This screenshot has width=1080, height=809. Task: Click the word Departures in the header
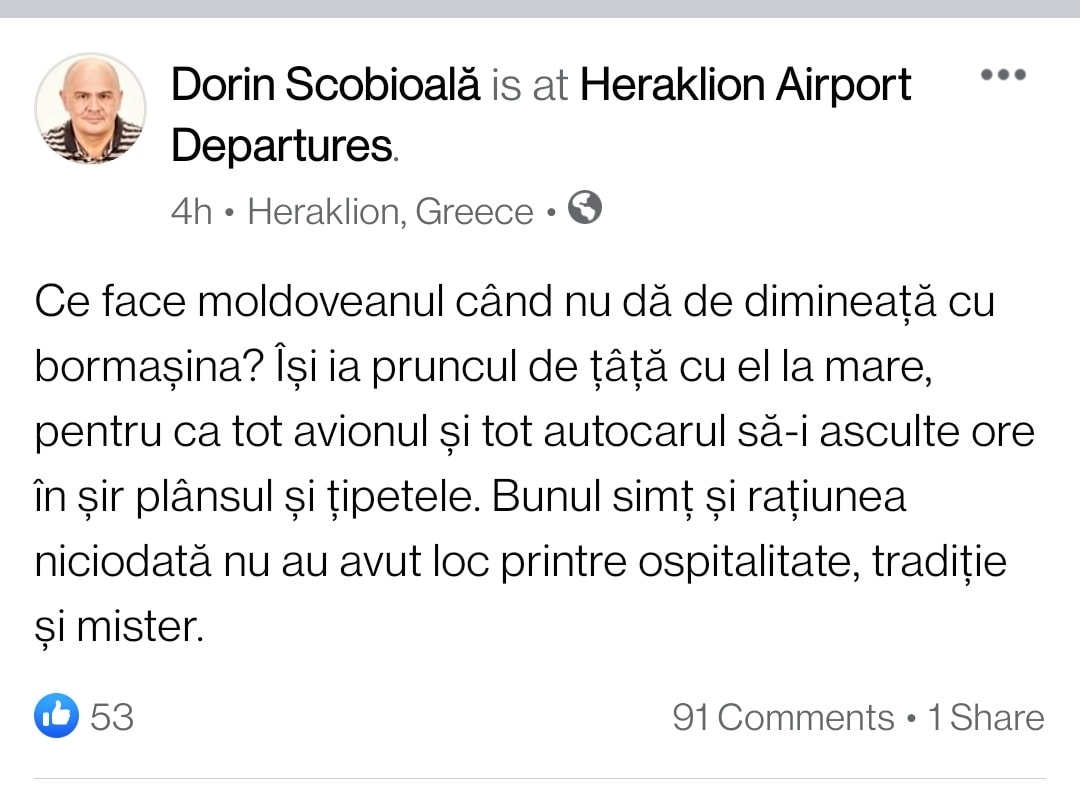pos(282,147)
